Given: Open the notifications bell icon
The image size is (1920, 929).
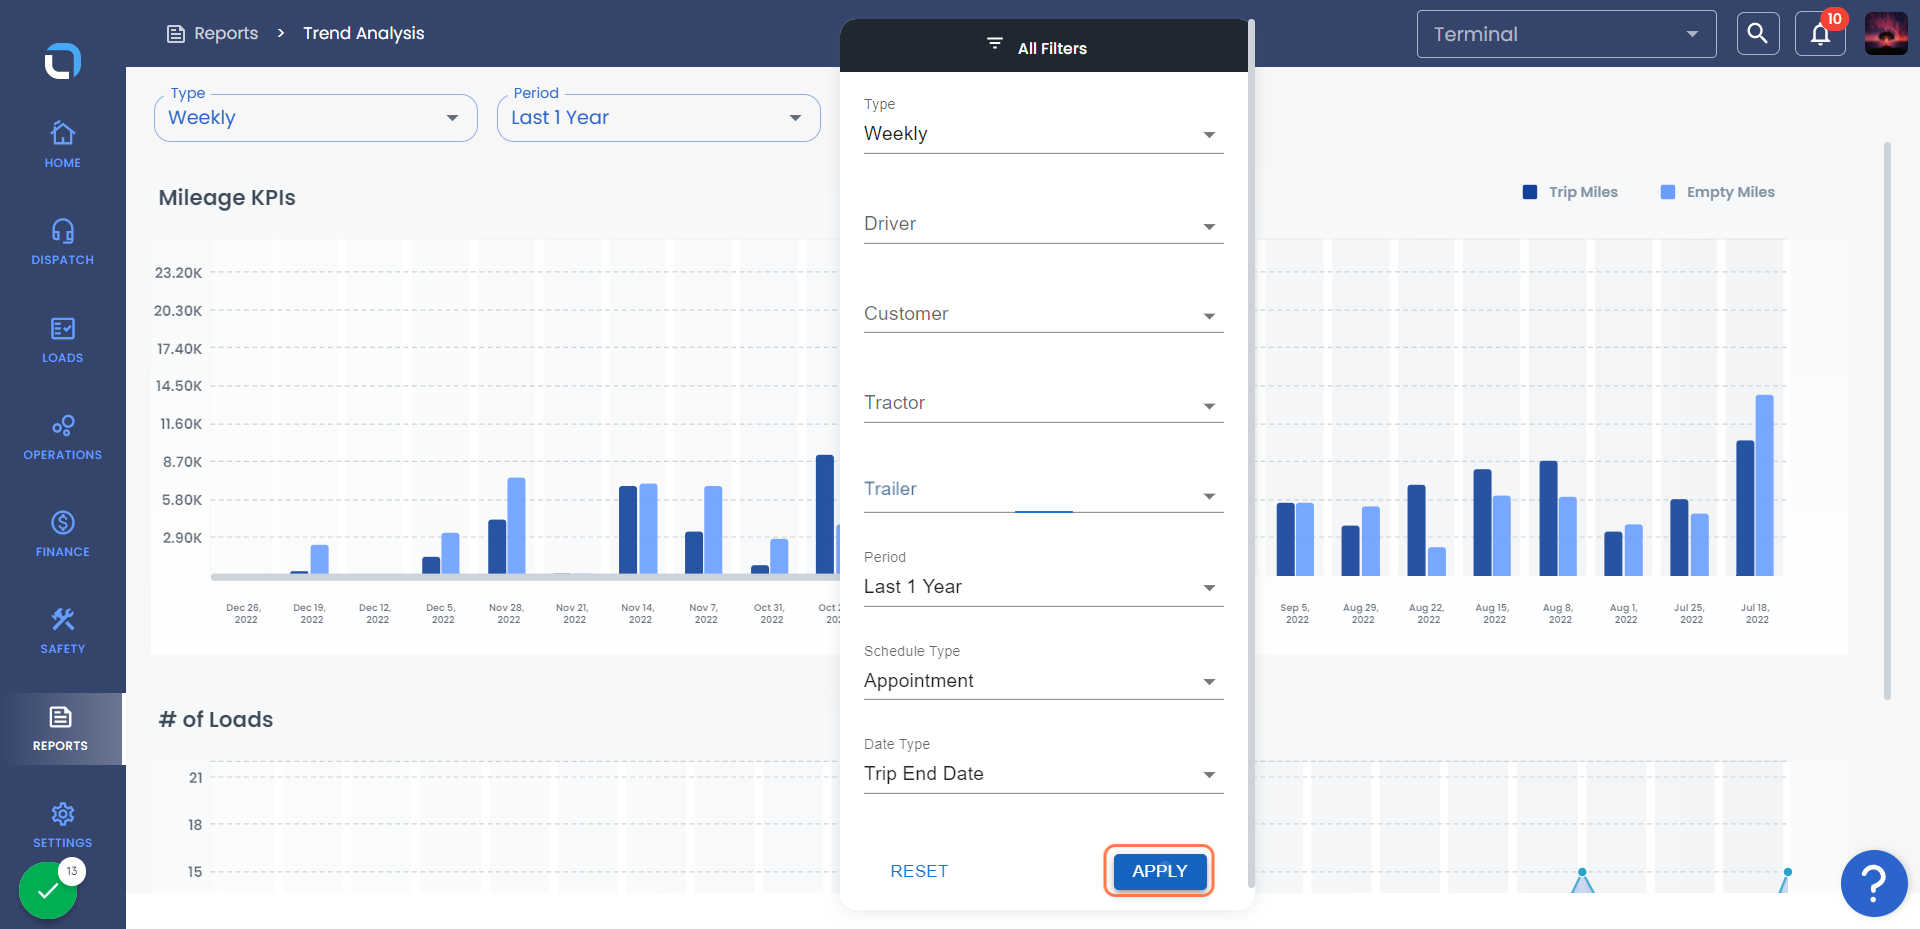Looking at the screenshot, I should coord(1820,34).
